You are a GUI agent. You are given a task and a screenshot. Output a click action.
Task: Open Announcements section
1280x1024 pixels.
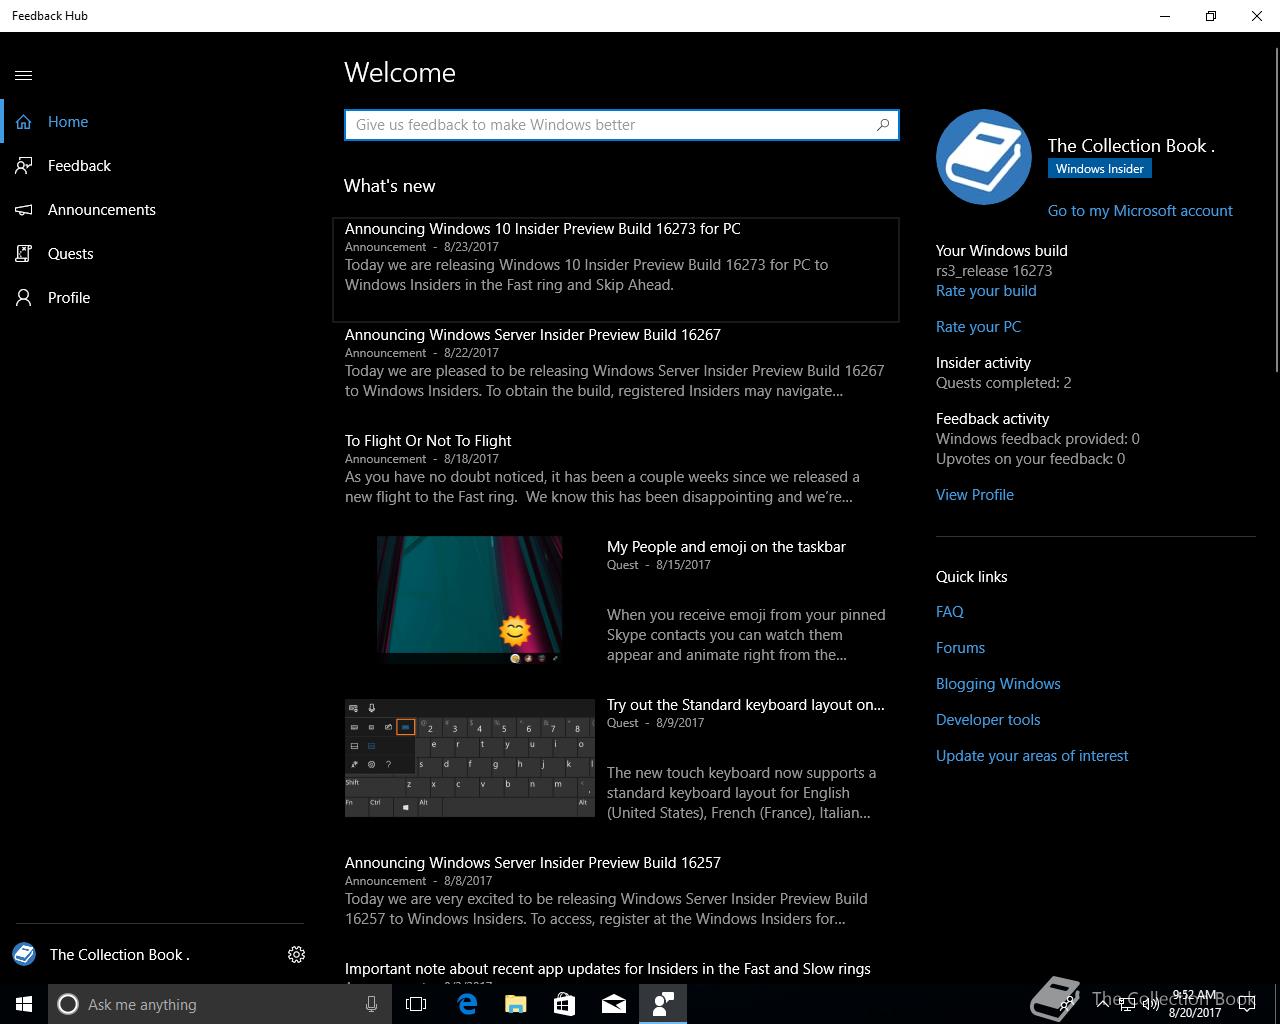coord(160,210)
